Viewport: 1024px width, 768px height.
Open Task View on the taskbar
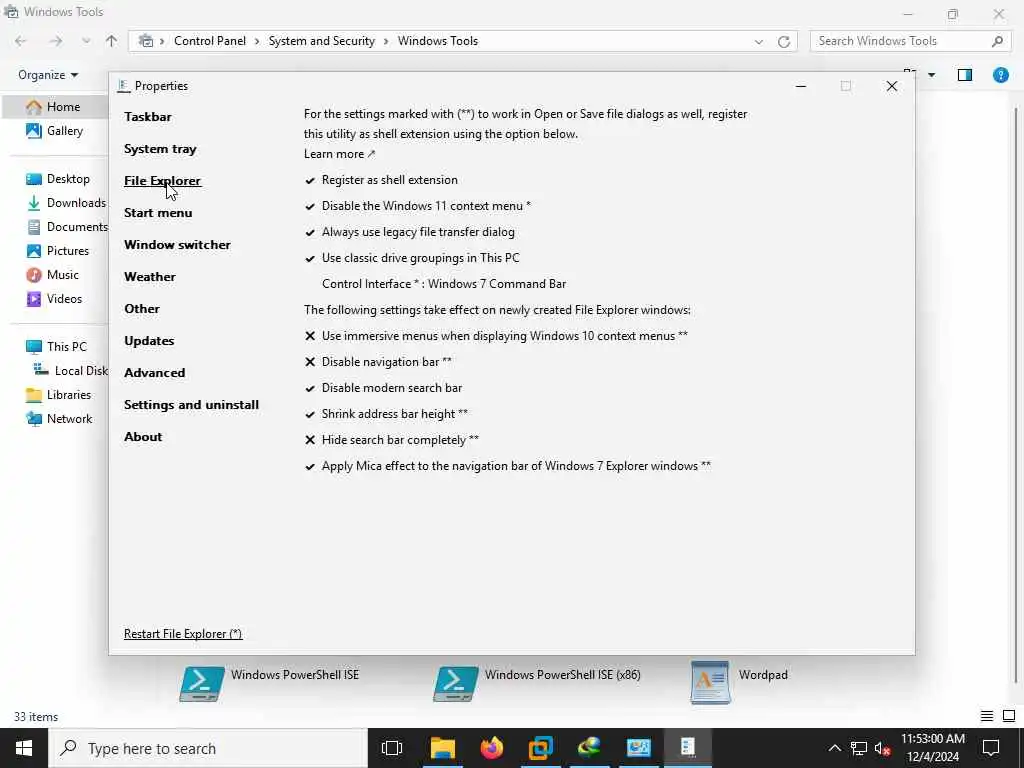[x=392, y=748]
